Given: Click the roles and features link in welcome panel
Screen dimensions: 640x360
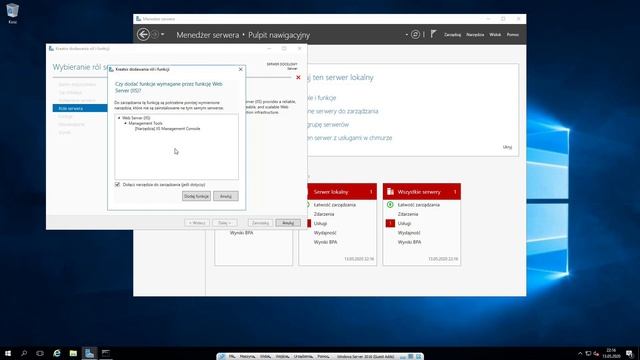Looking at the screenshot, I should [x=322, y=98].
